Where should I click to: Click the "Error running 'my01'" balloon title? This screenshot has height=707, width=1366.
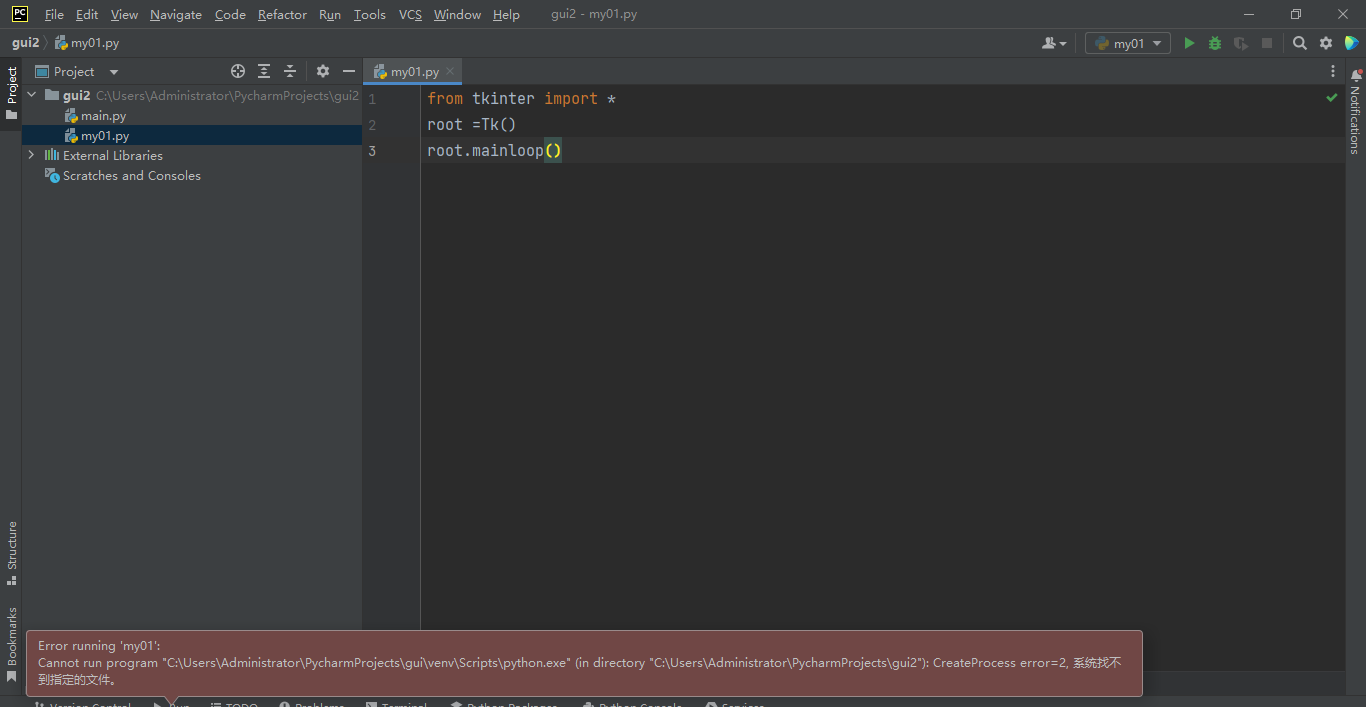click(x=99, y=646)
